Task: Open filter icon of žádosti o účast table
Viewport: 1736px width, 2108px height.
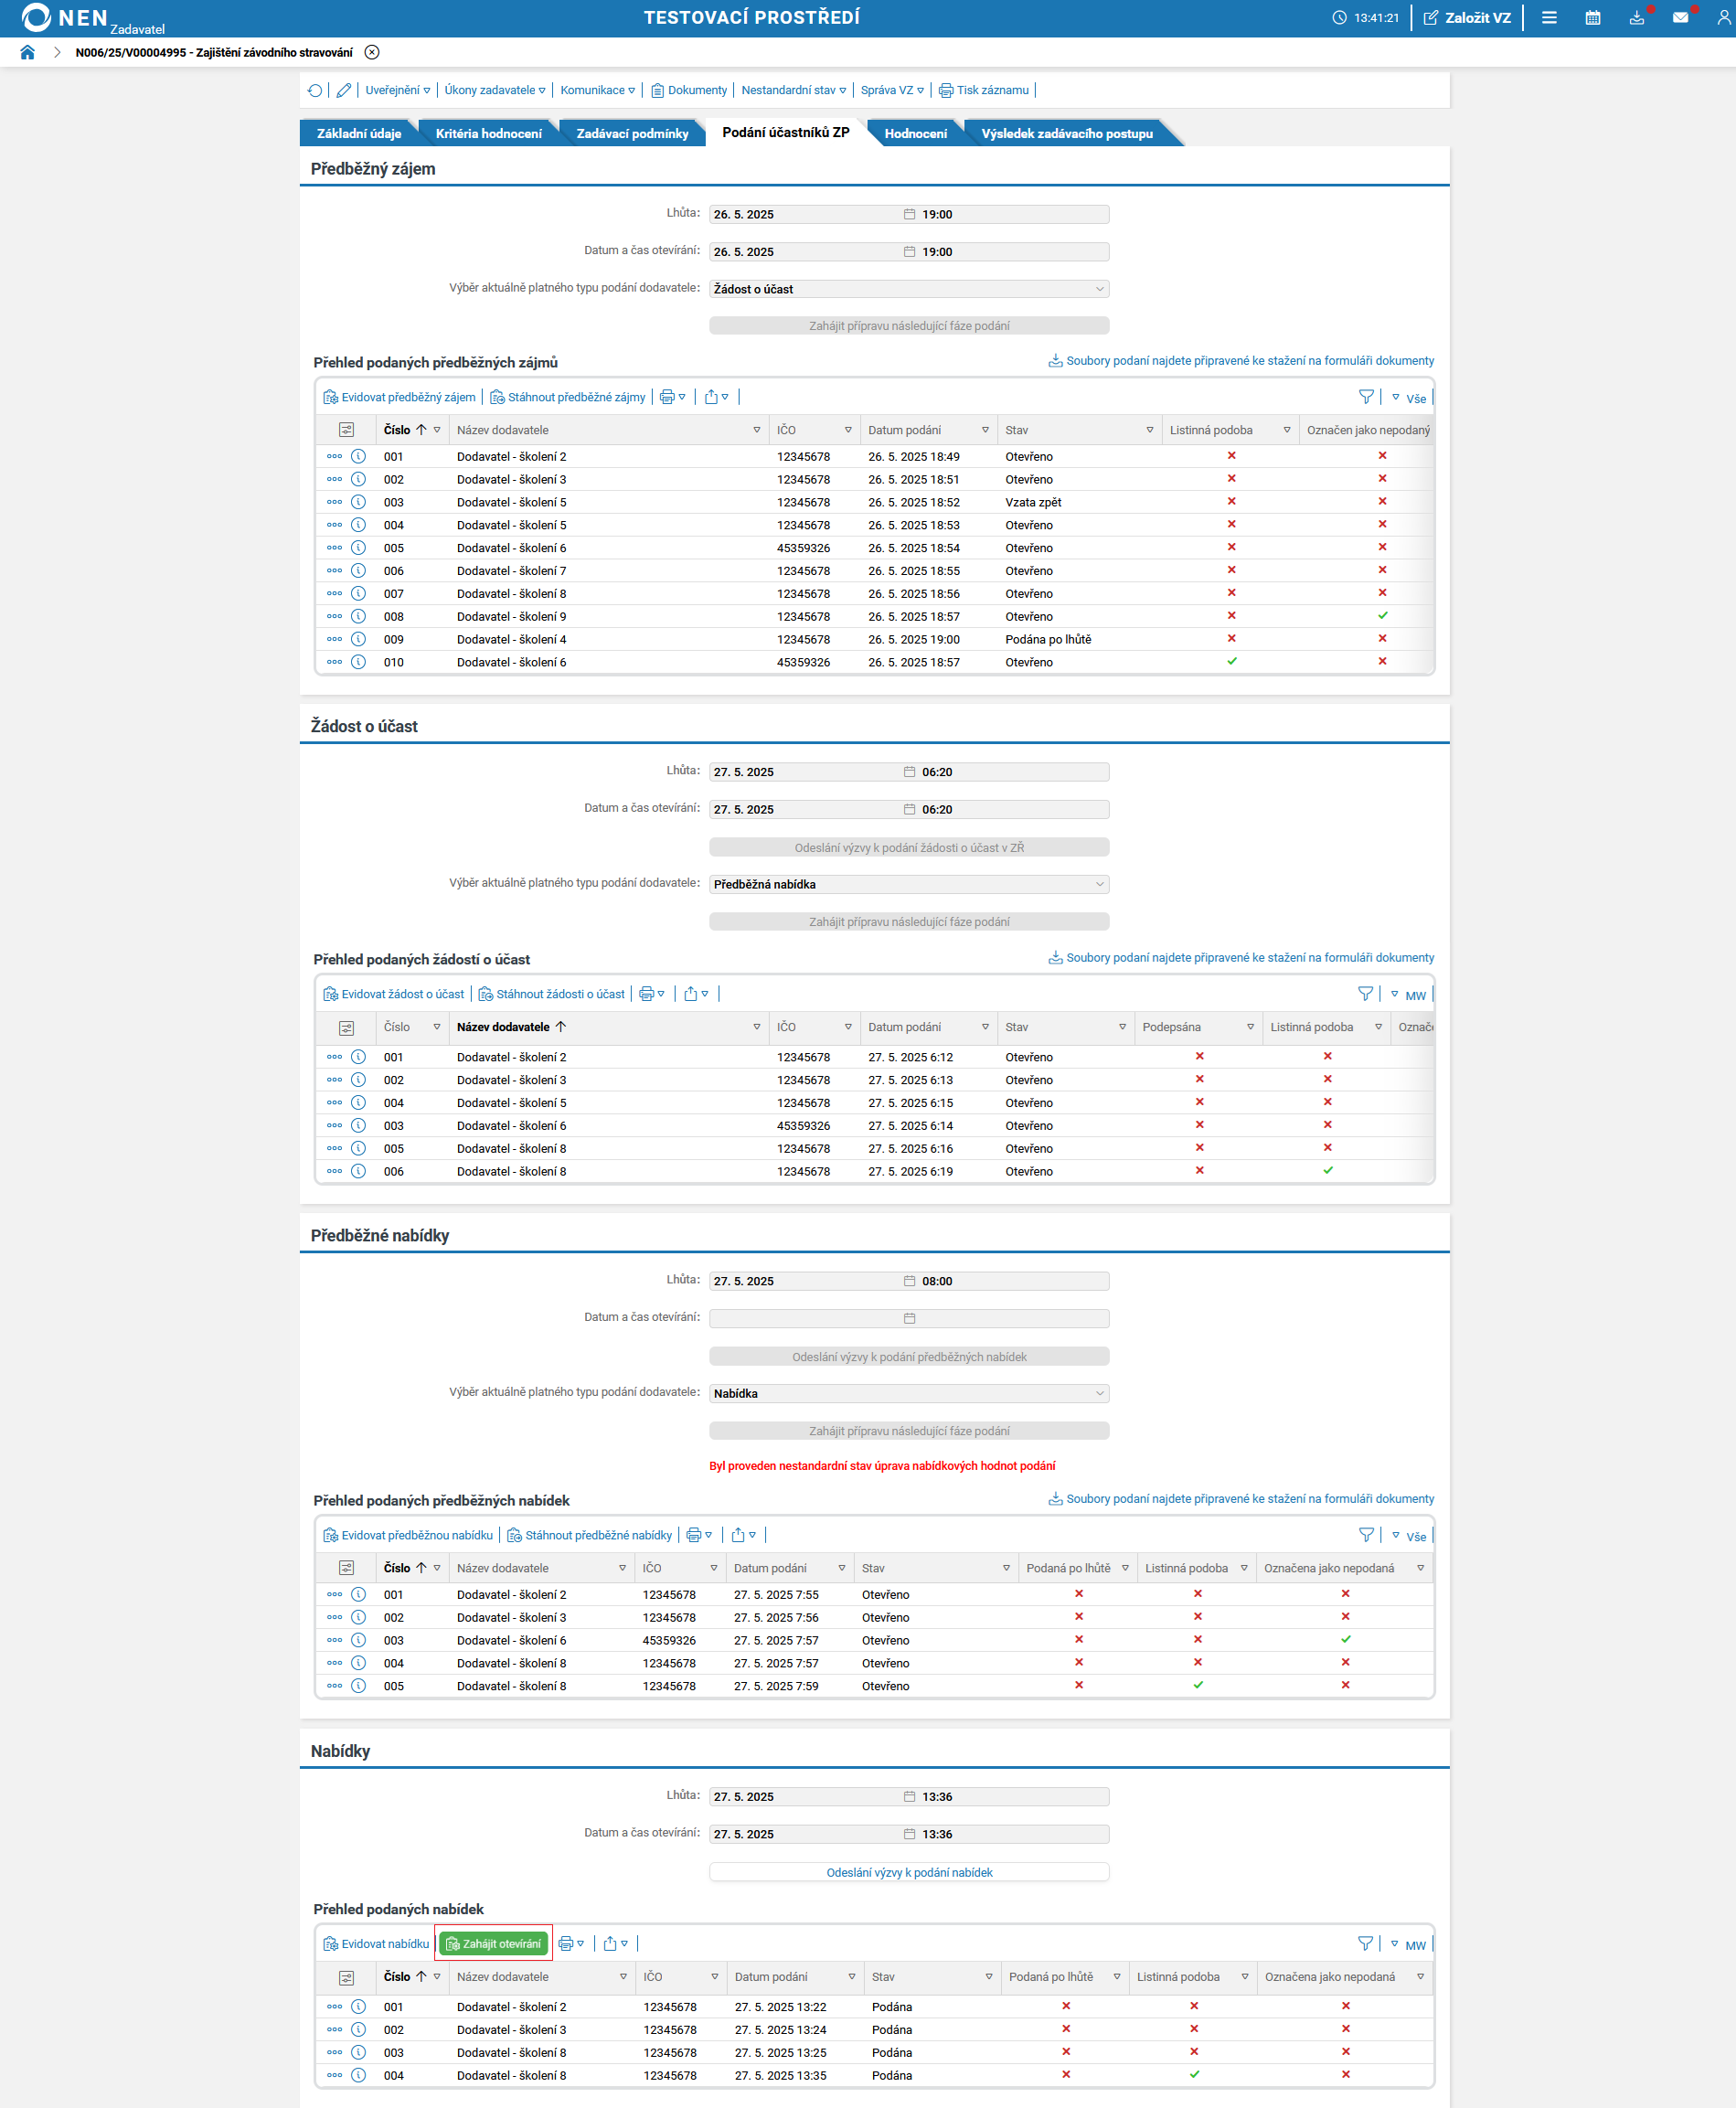Action: [x=1365, y=994]
